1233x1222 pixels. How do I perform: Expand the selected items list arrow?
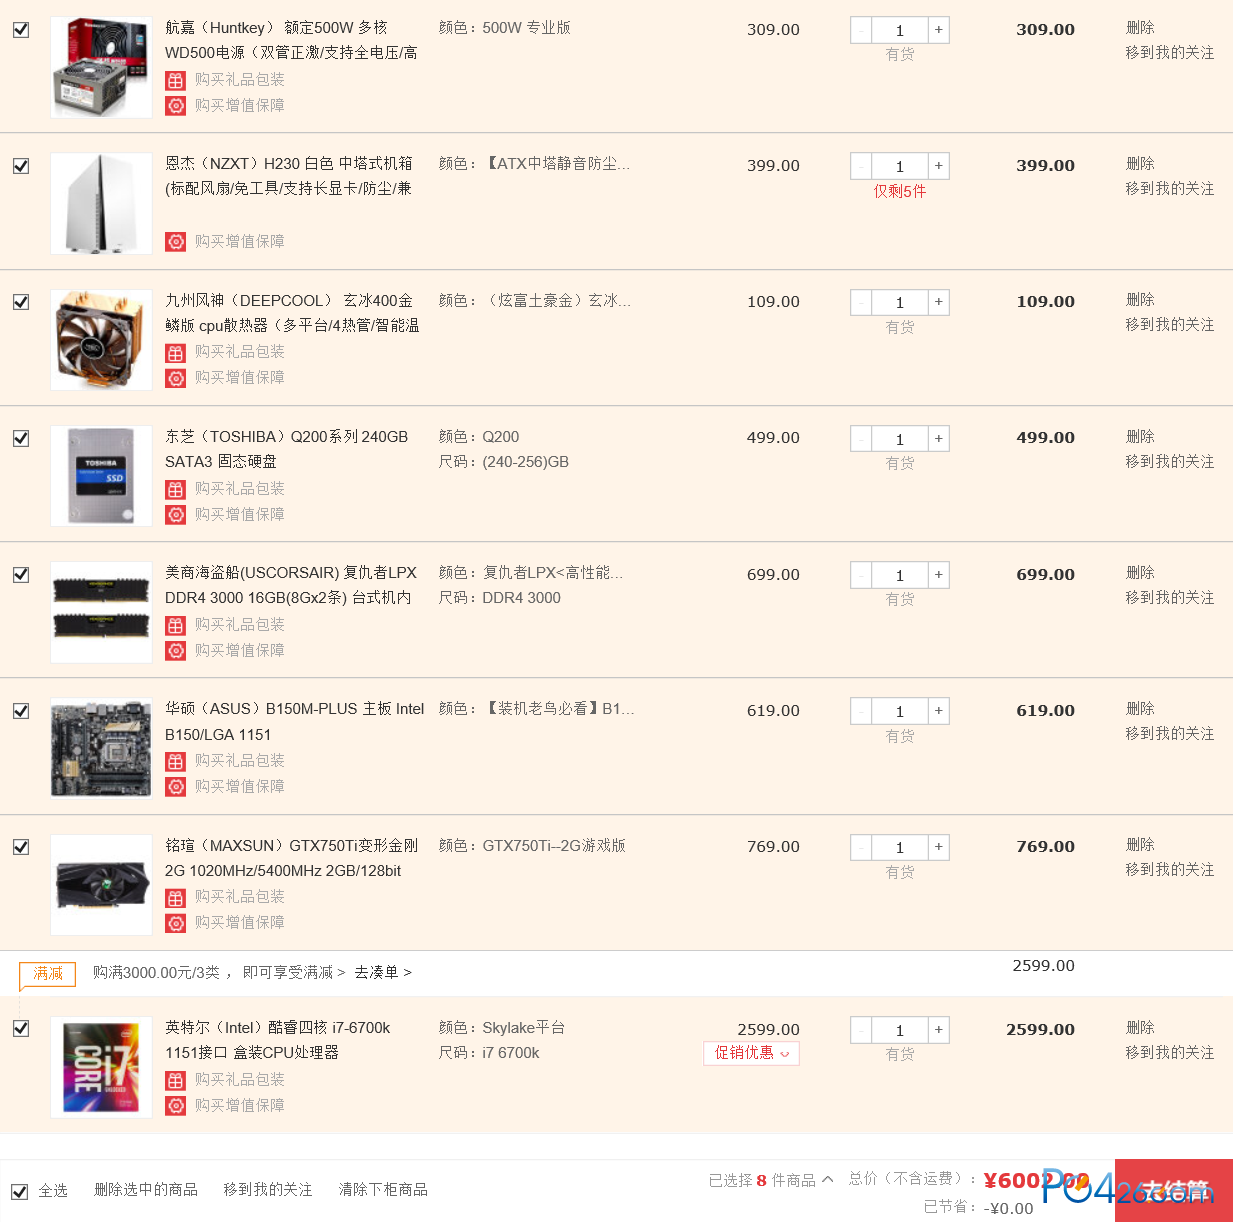pyautogui.click(x=828, y=1180)
